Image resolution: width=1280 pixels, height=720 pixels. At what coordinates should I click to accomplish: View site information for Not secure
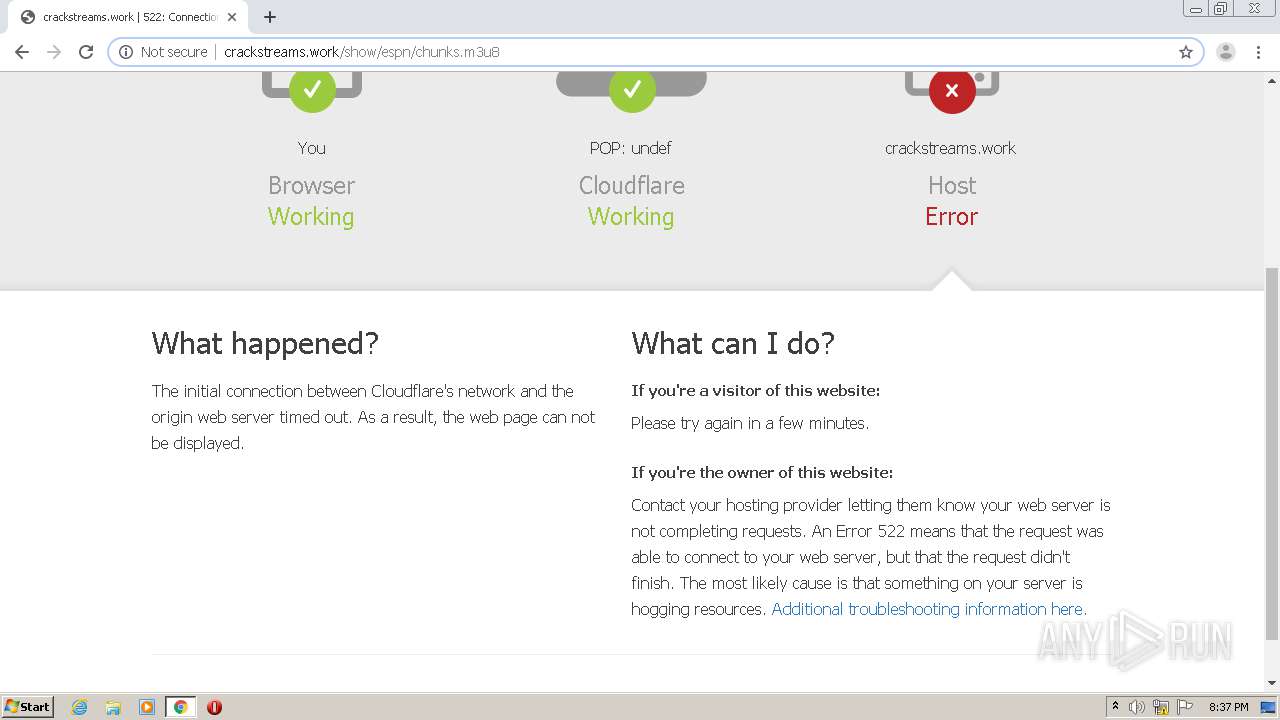pyautogui.click(x=163, y=52)
